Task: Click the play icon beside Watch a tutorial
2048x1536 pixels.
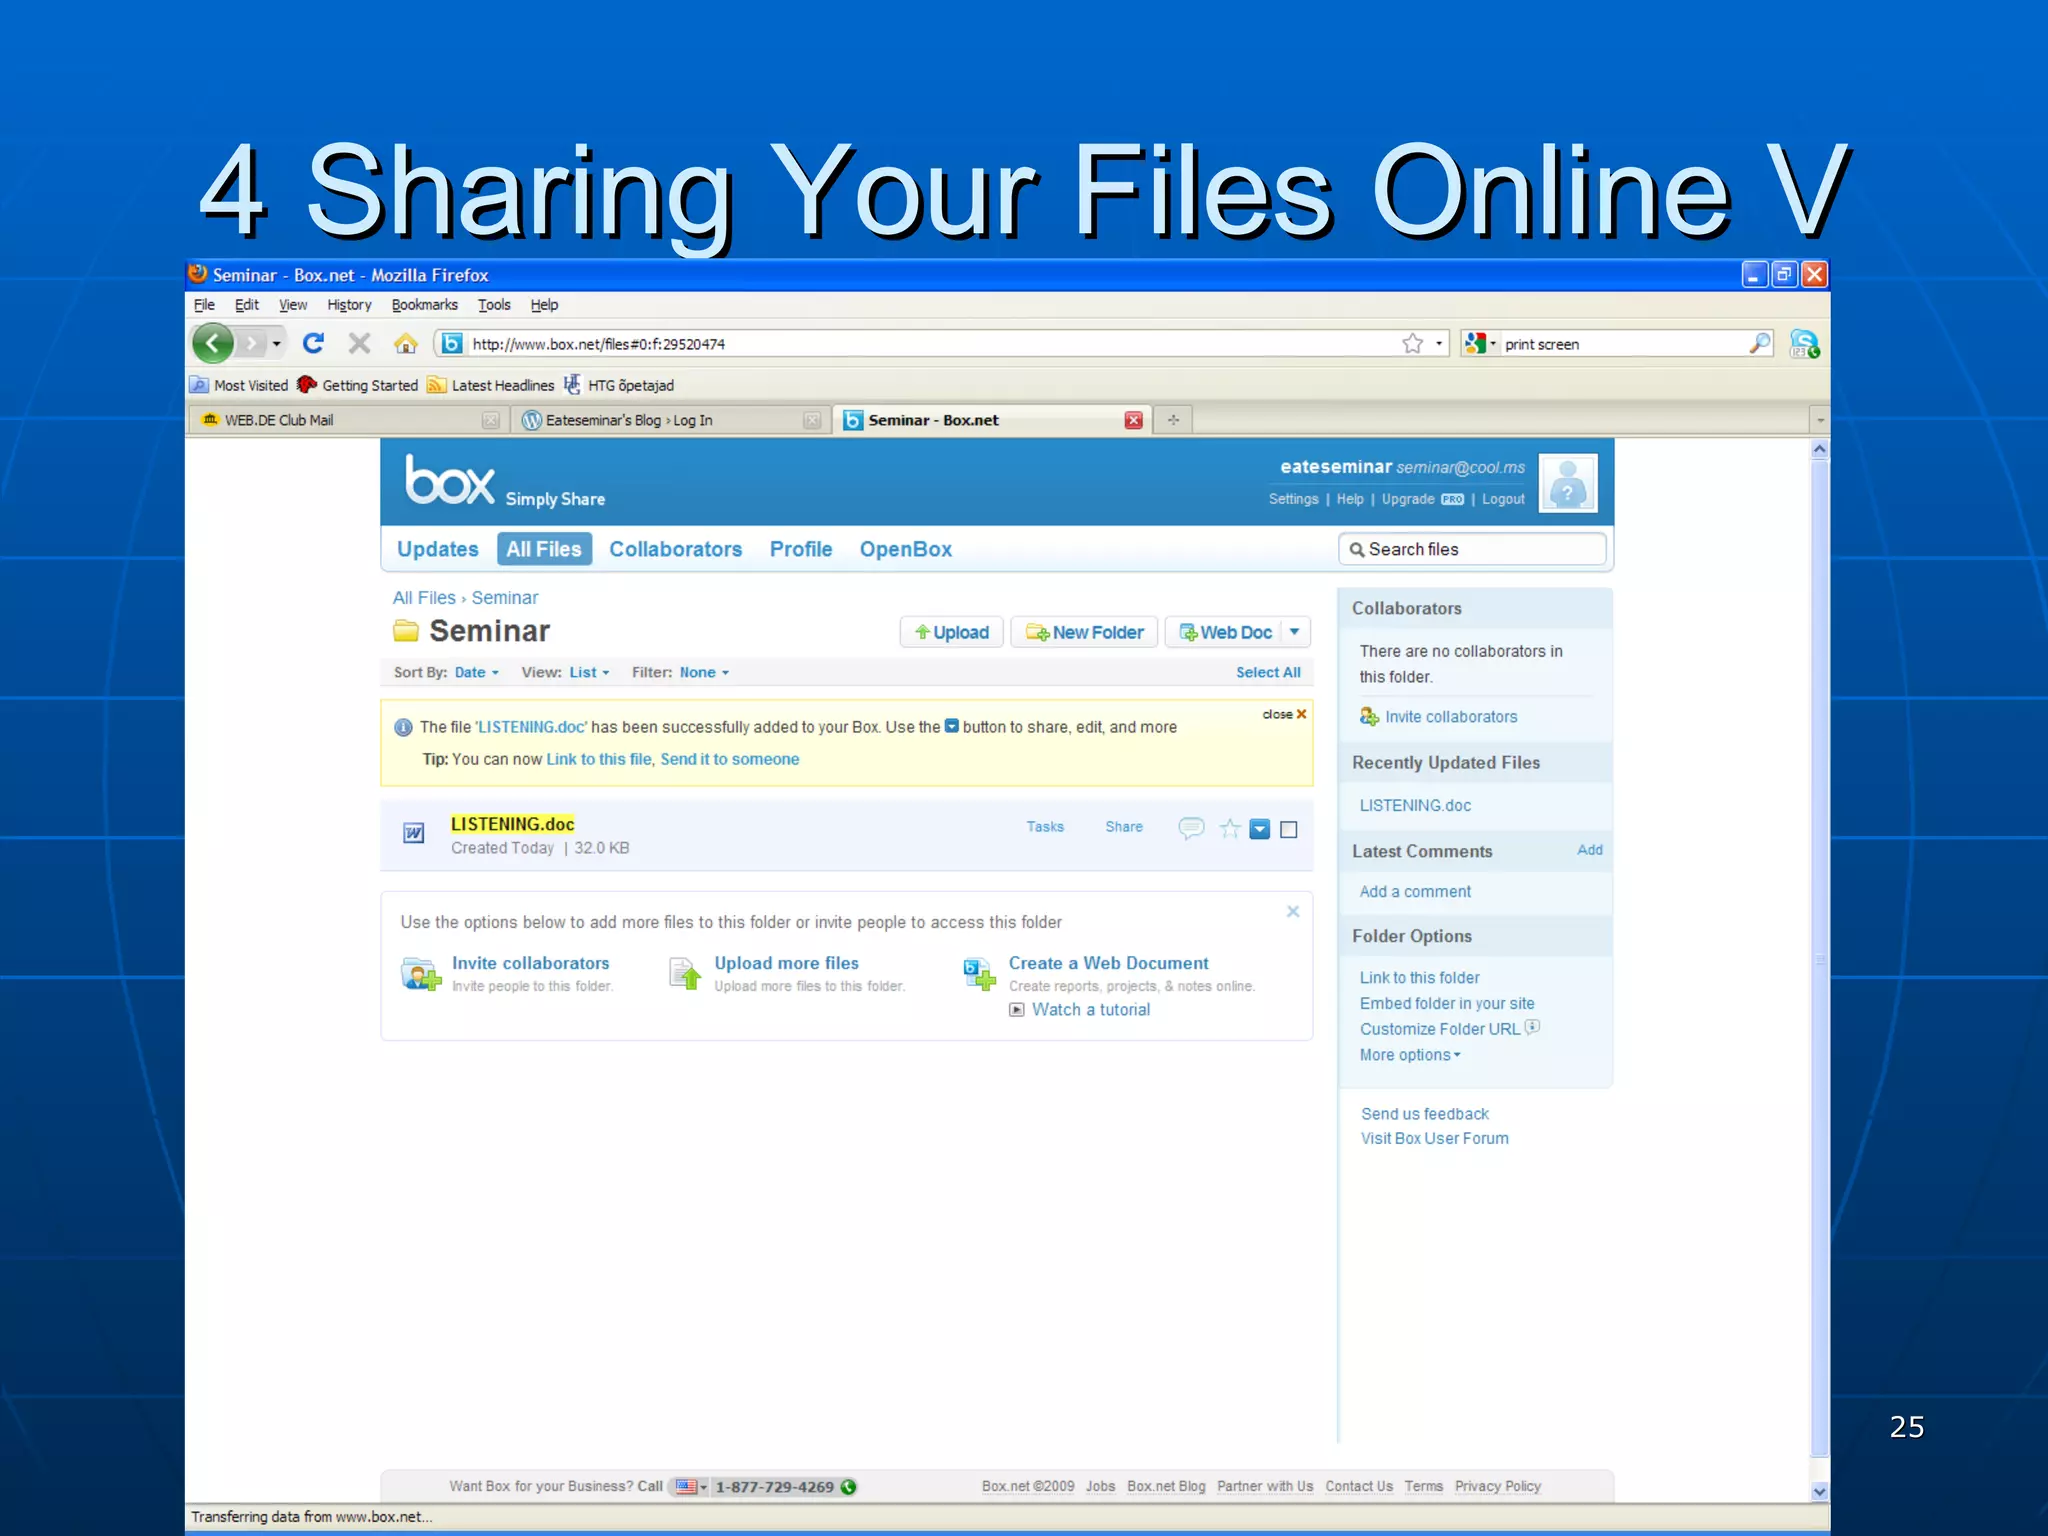Action: coord(1017,1010)
